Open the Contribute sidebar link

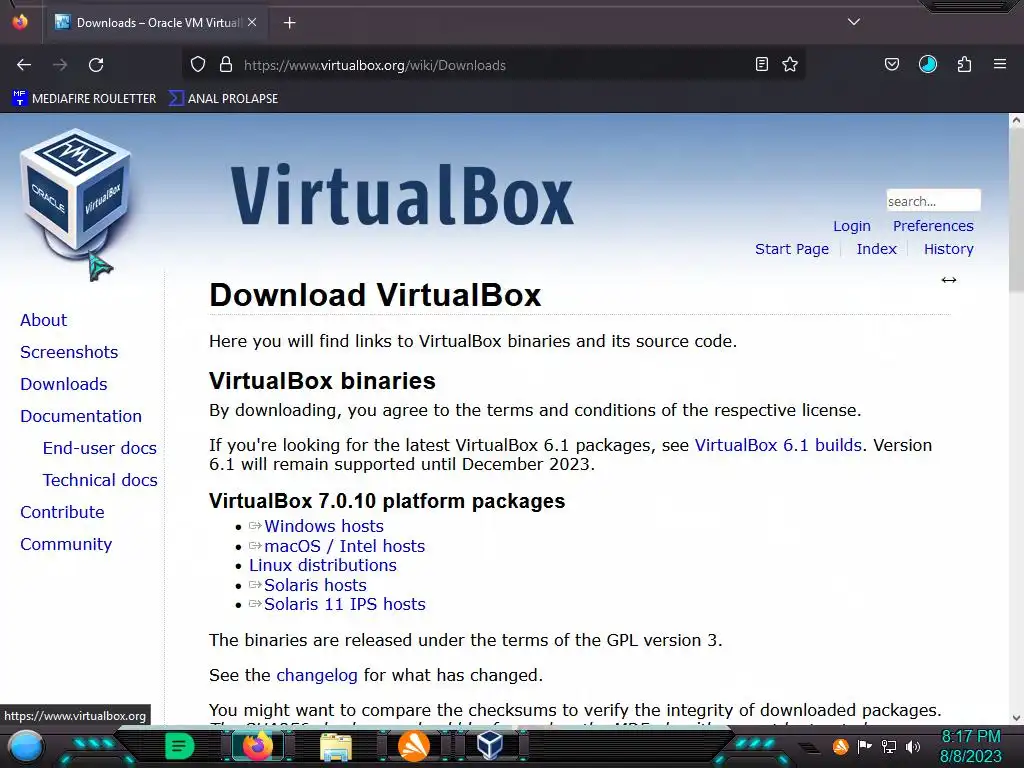(62, 512)
